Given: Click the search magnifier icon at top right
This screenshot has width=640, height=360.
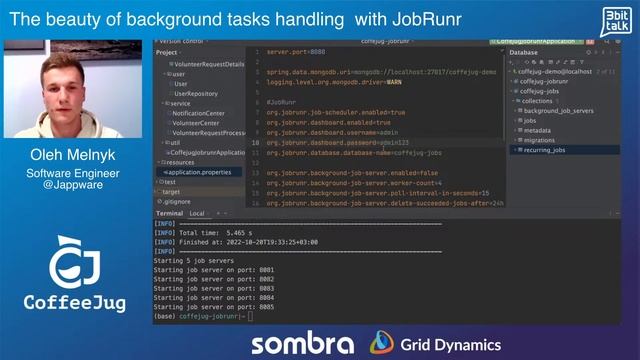Looking at the screenshot, I should click(607, 41).
